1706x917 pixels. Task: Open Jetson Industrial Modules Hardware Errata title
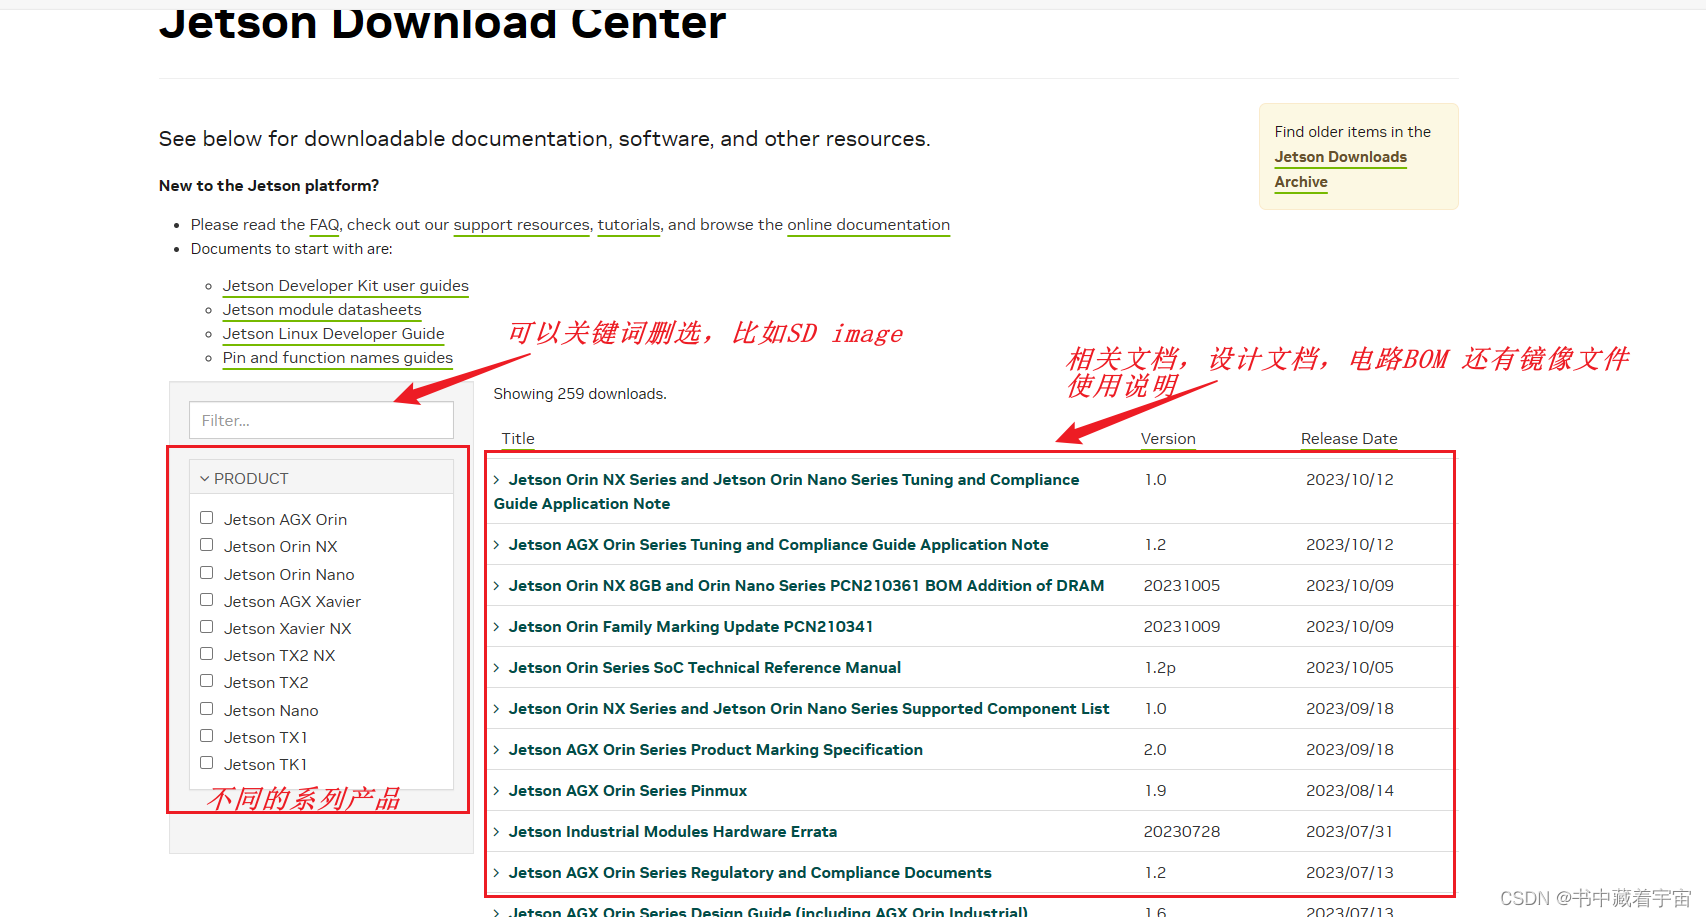tap(673, 832)
